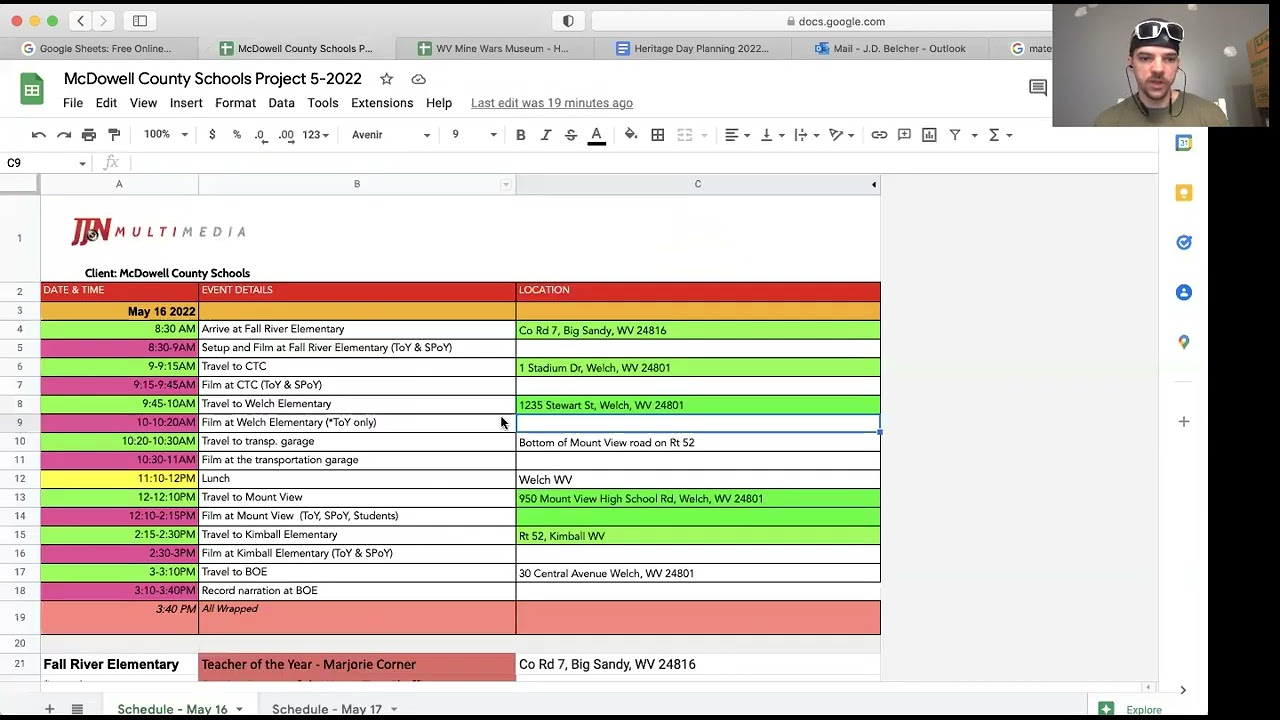
Task: Click the Name box showing C9
Action: pos(45,163)
